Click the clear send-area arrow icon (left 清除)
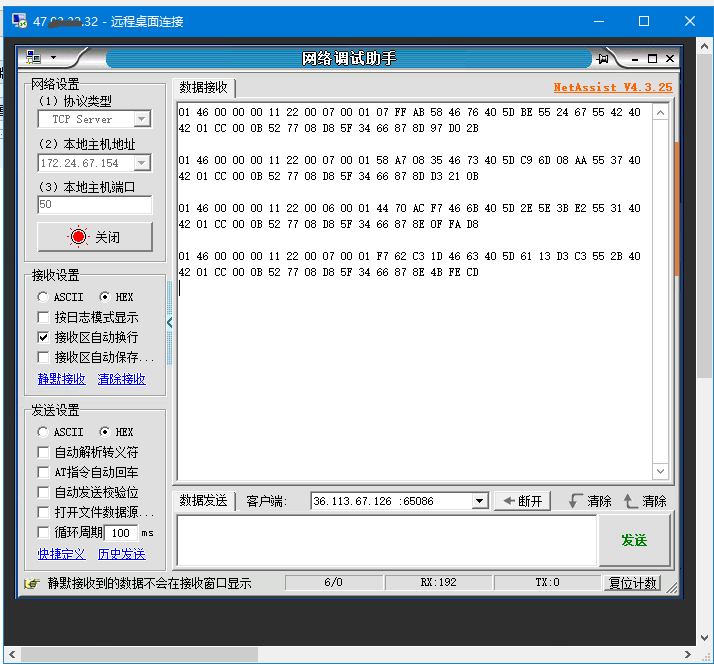714x665 pixels. [x=575, y=501]
